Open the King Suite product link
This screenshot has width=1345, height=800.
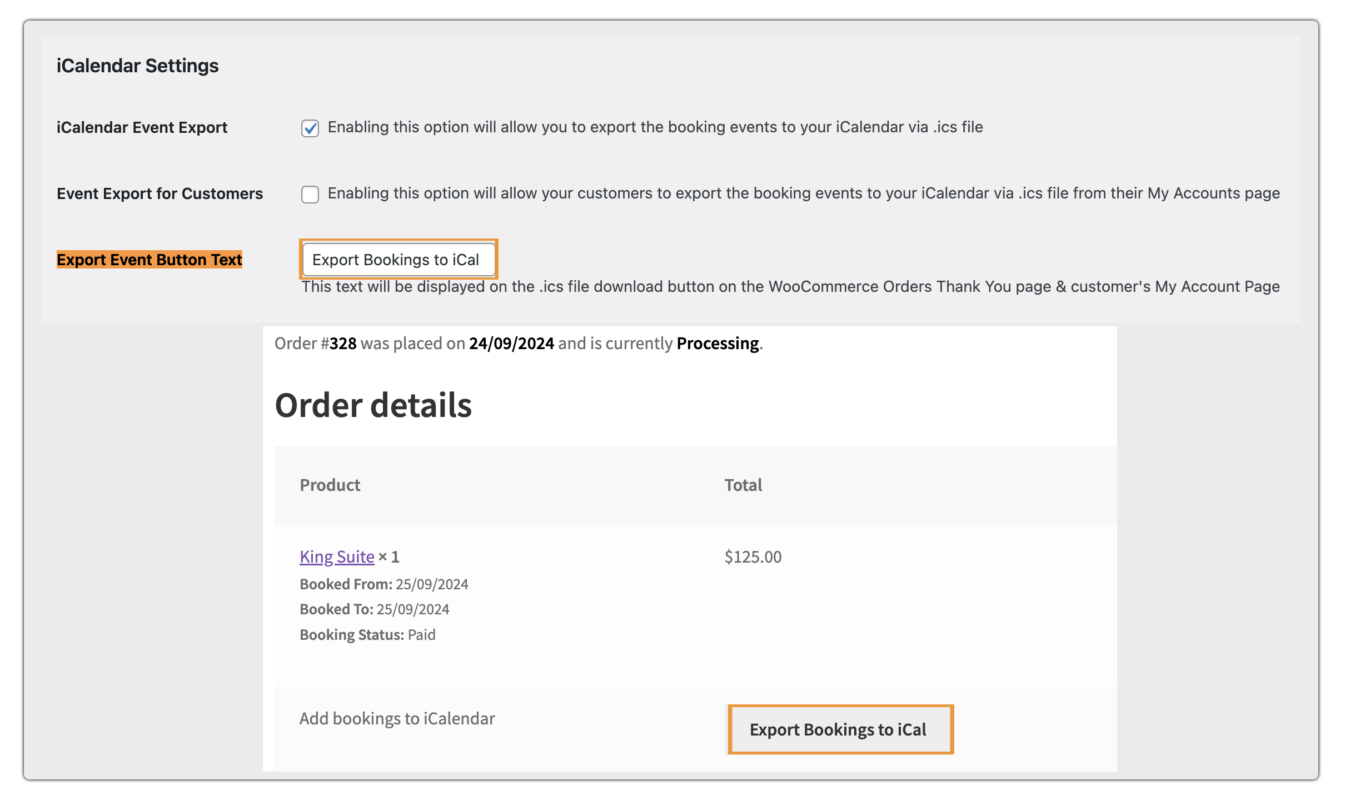point(337,557)
